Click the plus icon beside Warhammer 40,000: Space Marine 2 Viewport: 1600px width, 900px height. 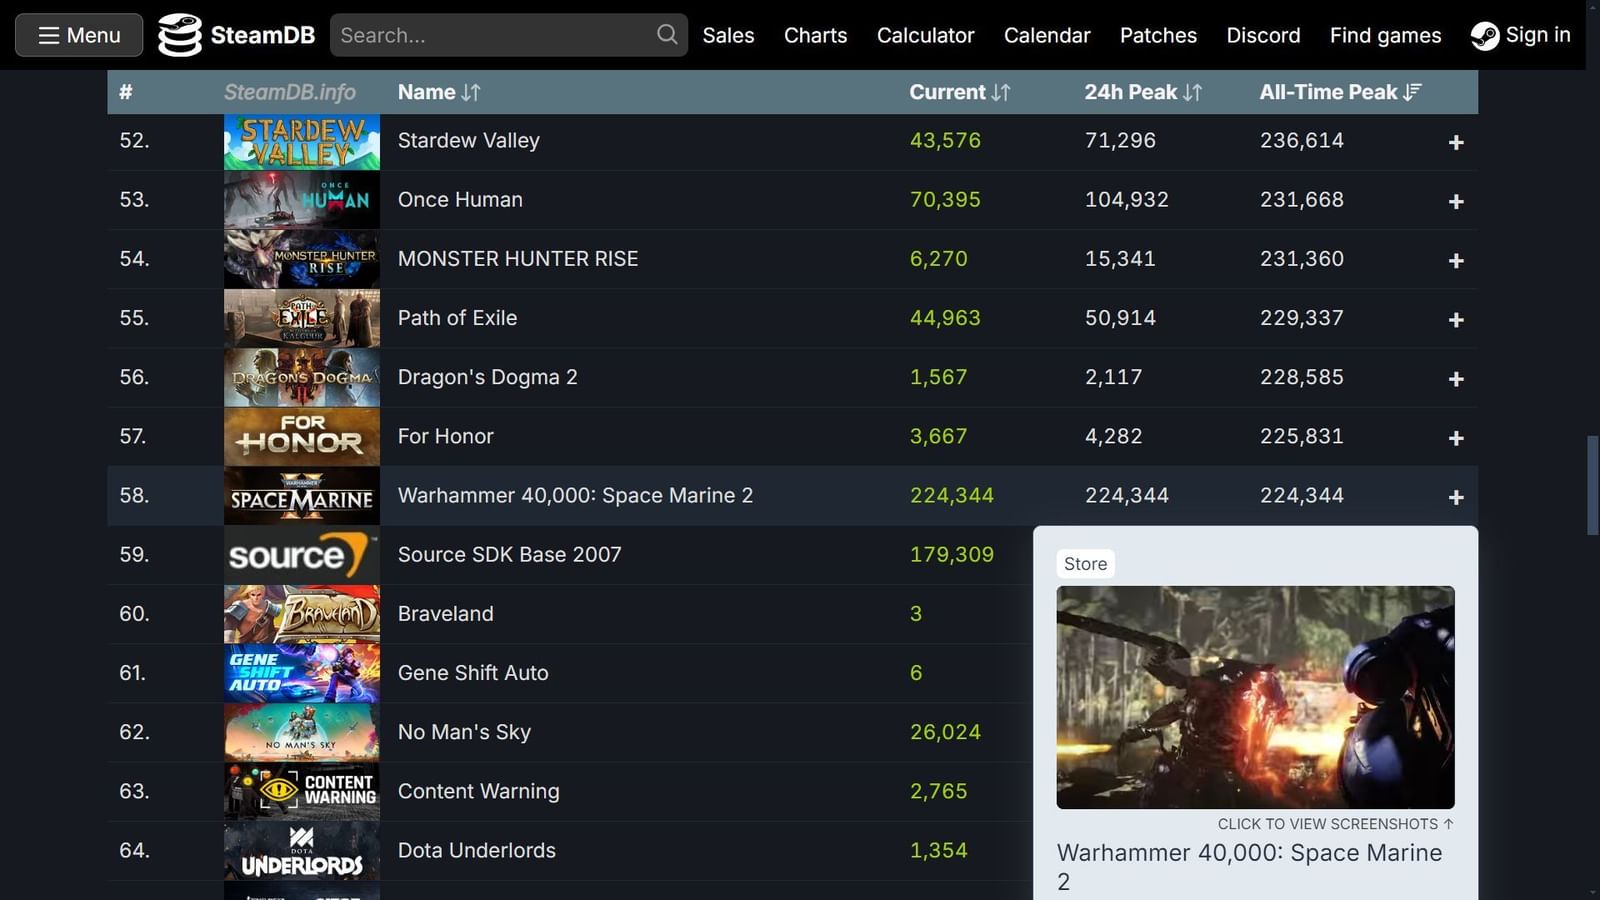(x=1456, y=496)
